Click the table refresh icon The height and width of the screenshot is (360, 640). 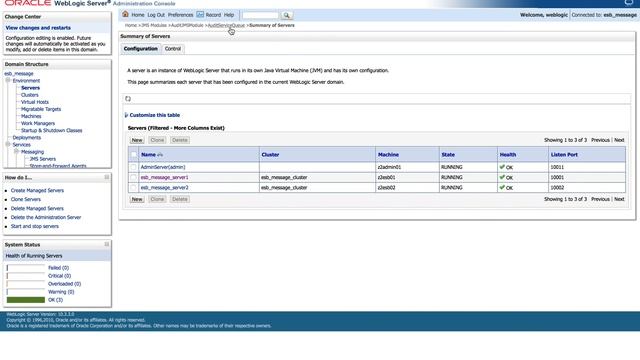click(128, 99)
